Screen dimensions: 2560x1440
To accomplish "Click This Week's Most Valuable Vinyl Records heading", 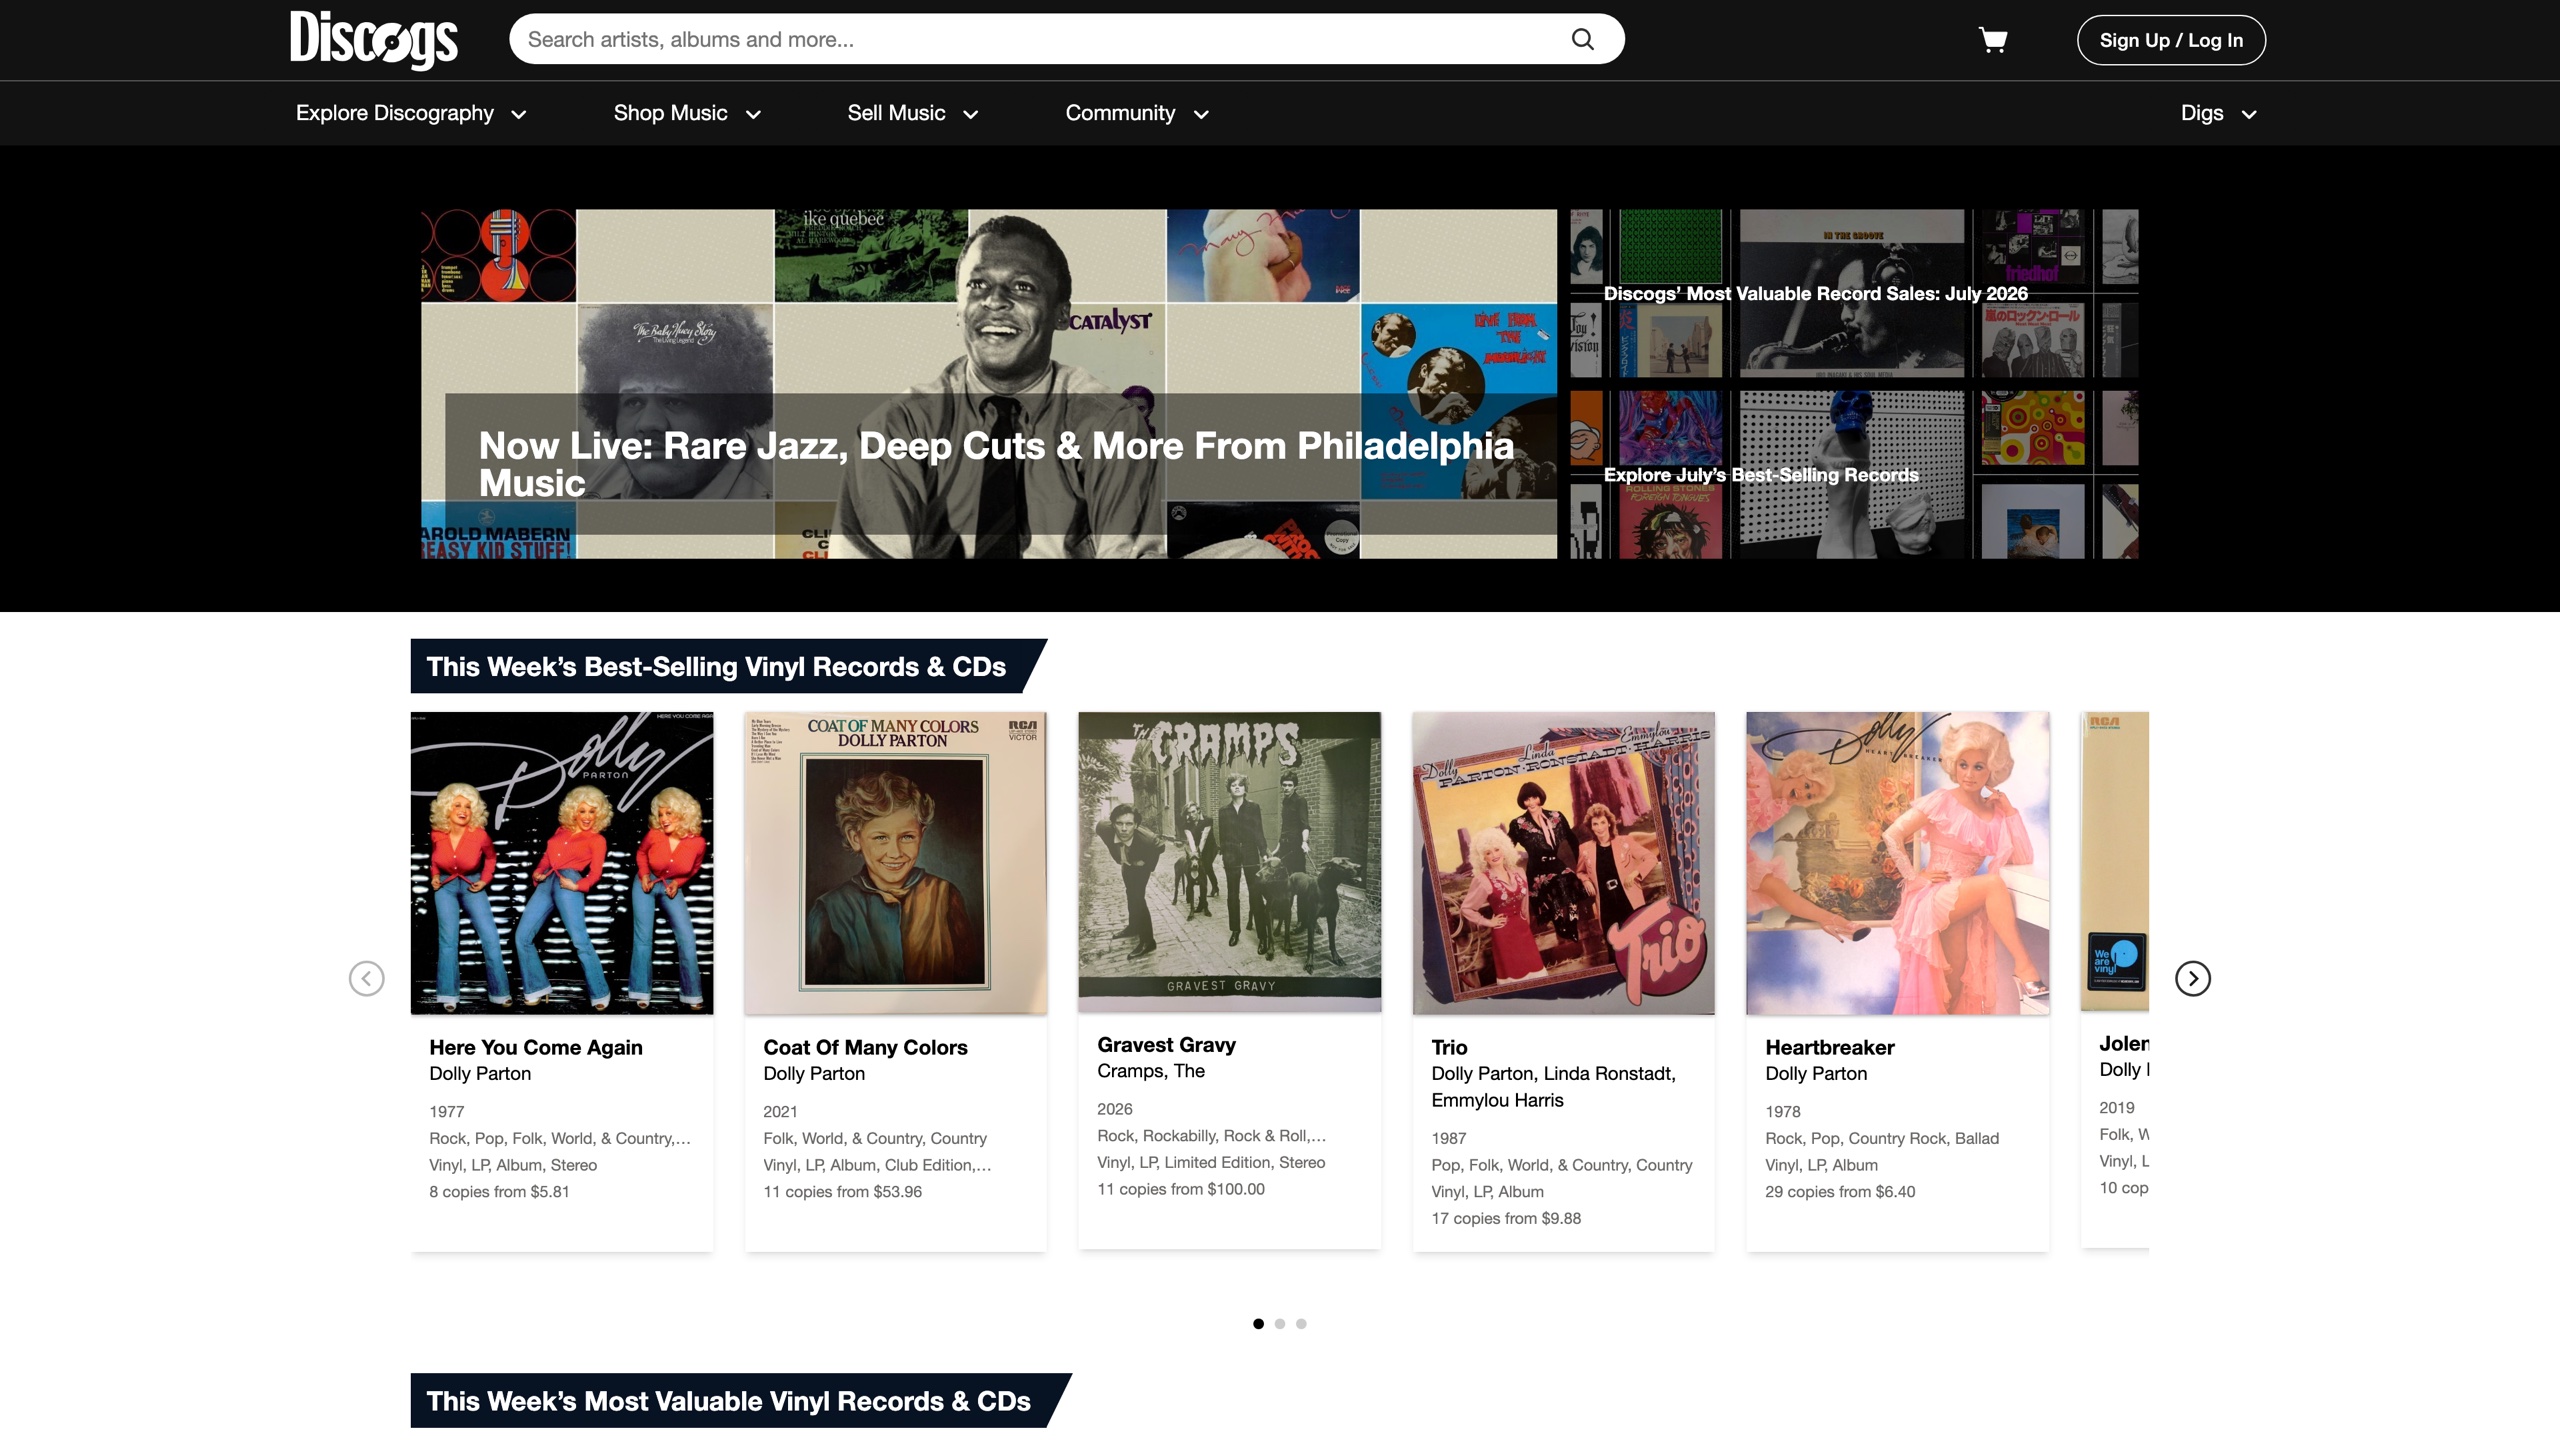I will coord(728,1400).
